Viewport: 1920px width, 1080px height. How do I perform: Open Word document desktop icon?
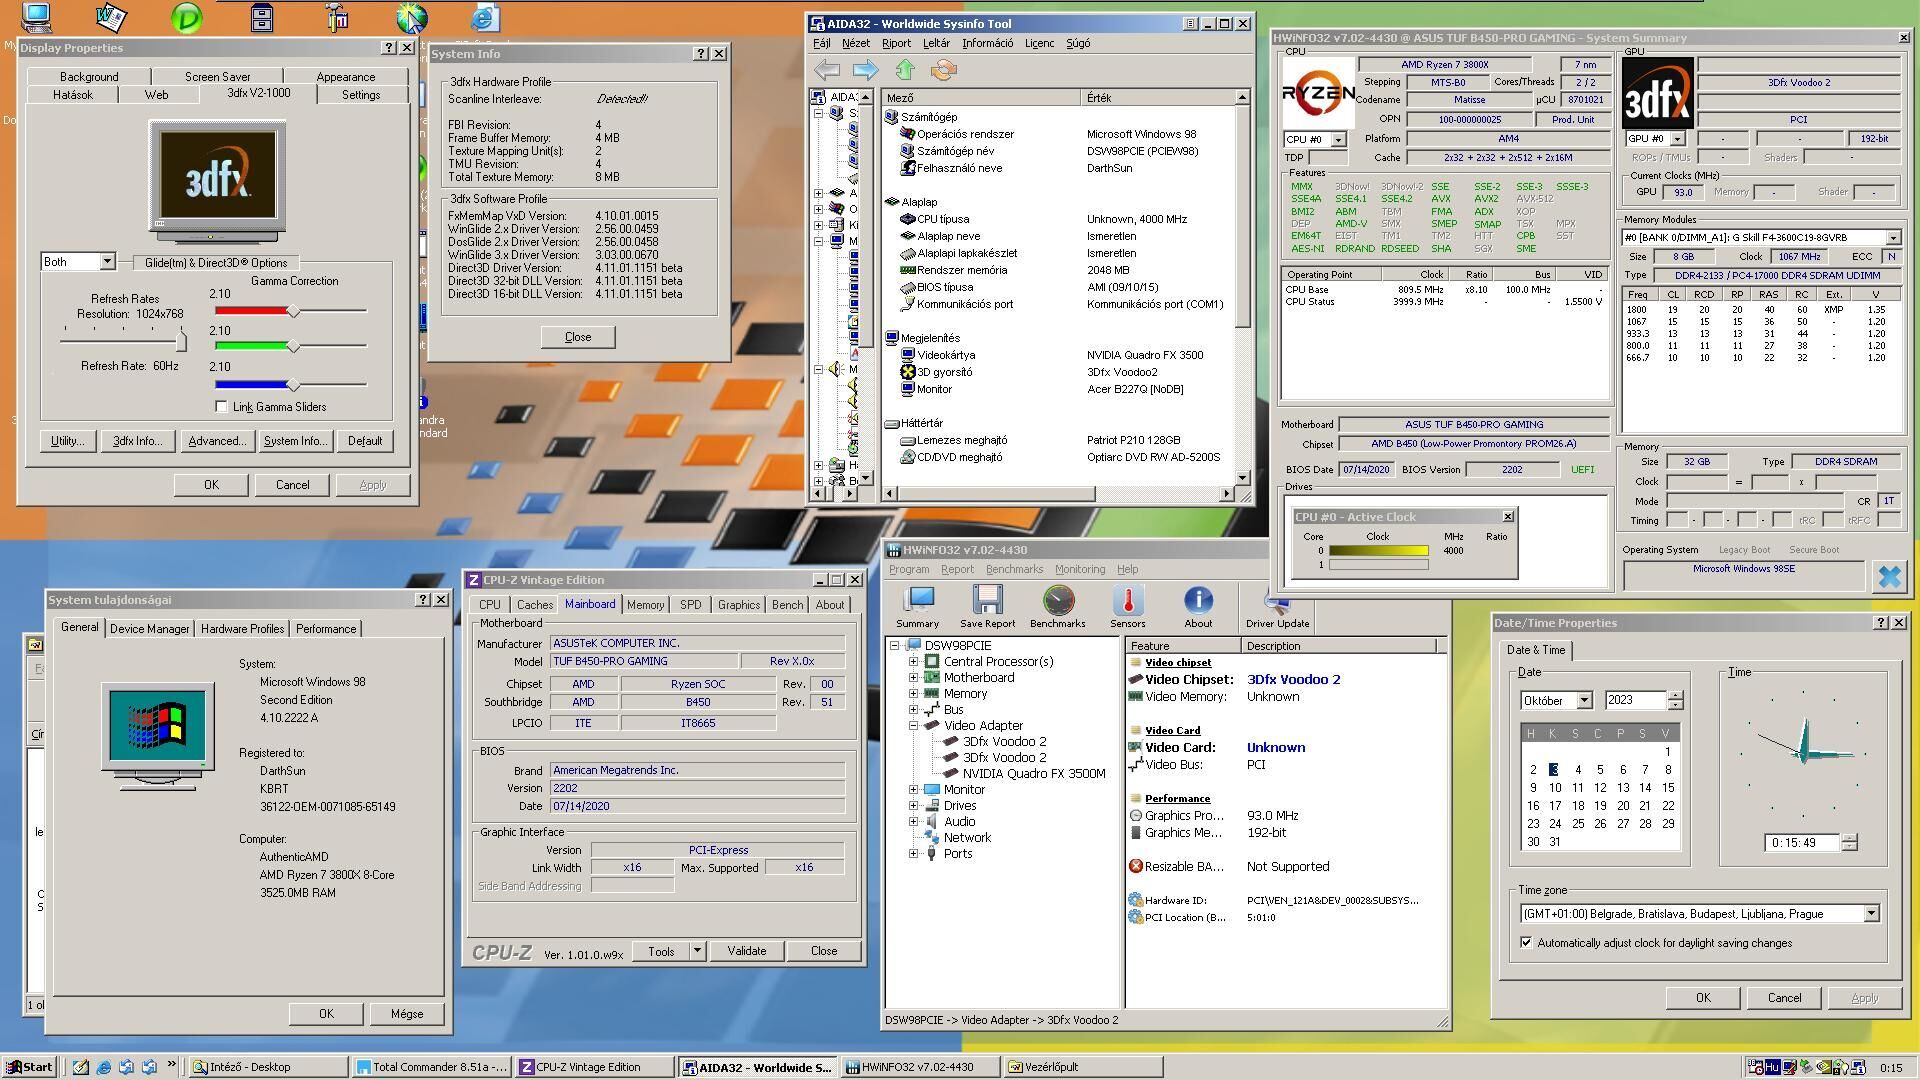tap(110, 17)
